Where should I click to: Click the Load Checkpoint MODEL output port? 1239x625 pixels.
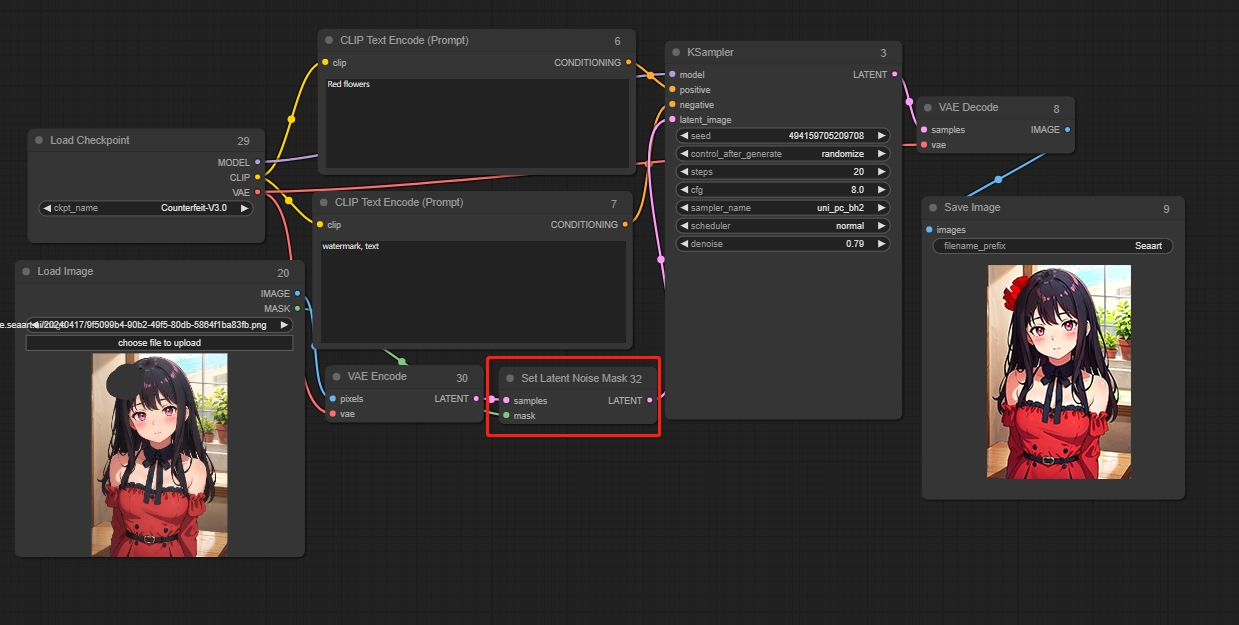[x=258, y=162]
